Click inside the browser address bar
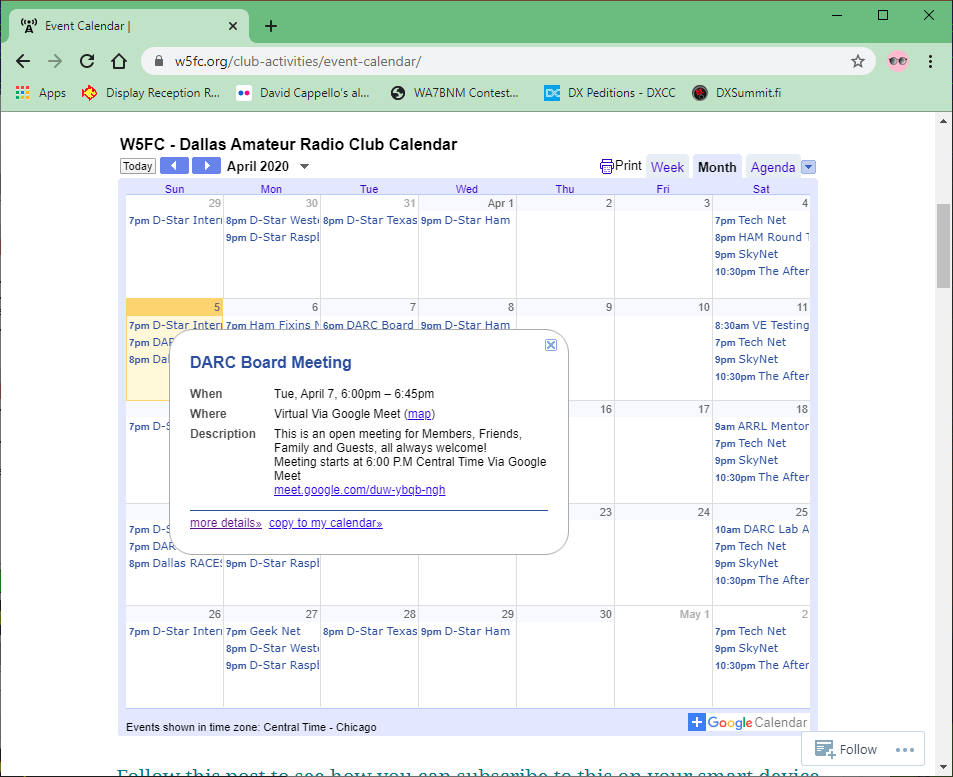The width and height of the screenshot is (953, 777). [400, 61]
